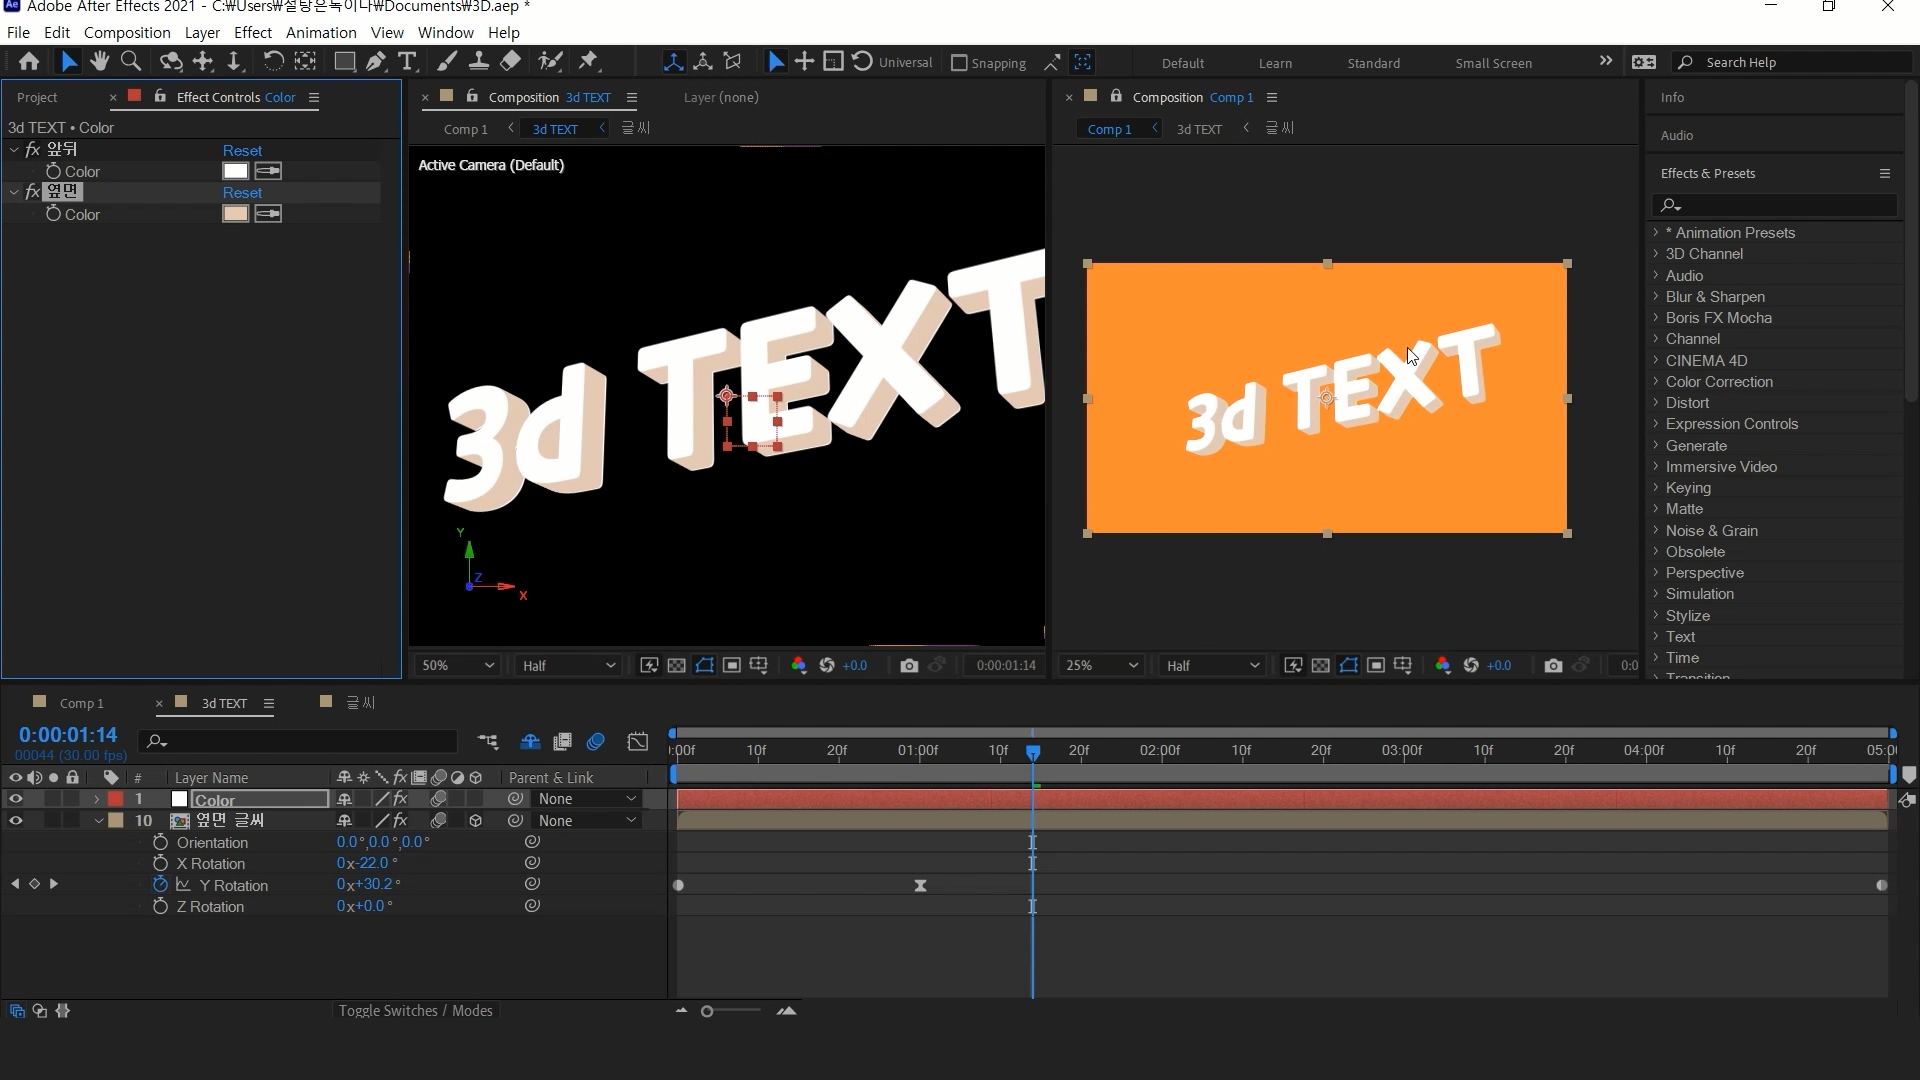Select the Puppet Pin tool
Viewport: 1920px width, 1080px height.
pyautogui.click(x=589, y=62)
